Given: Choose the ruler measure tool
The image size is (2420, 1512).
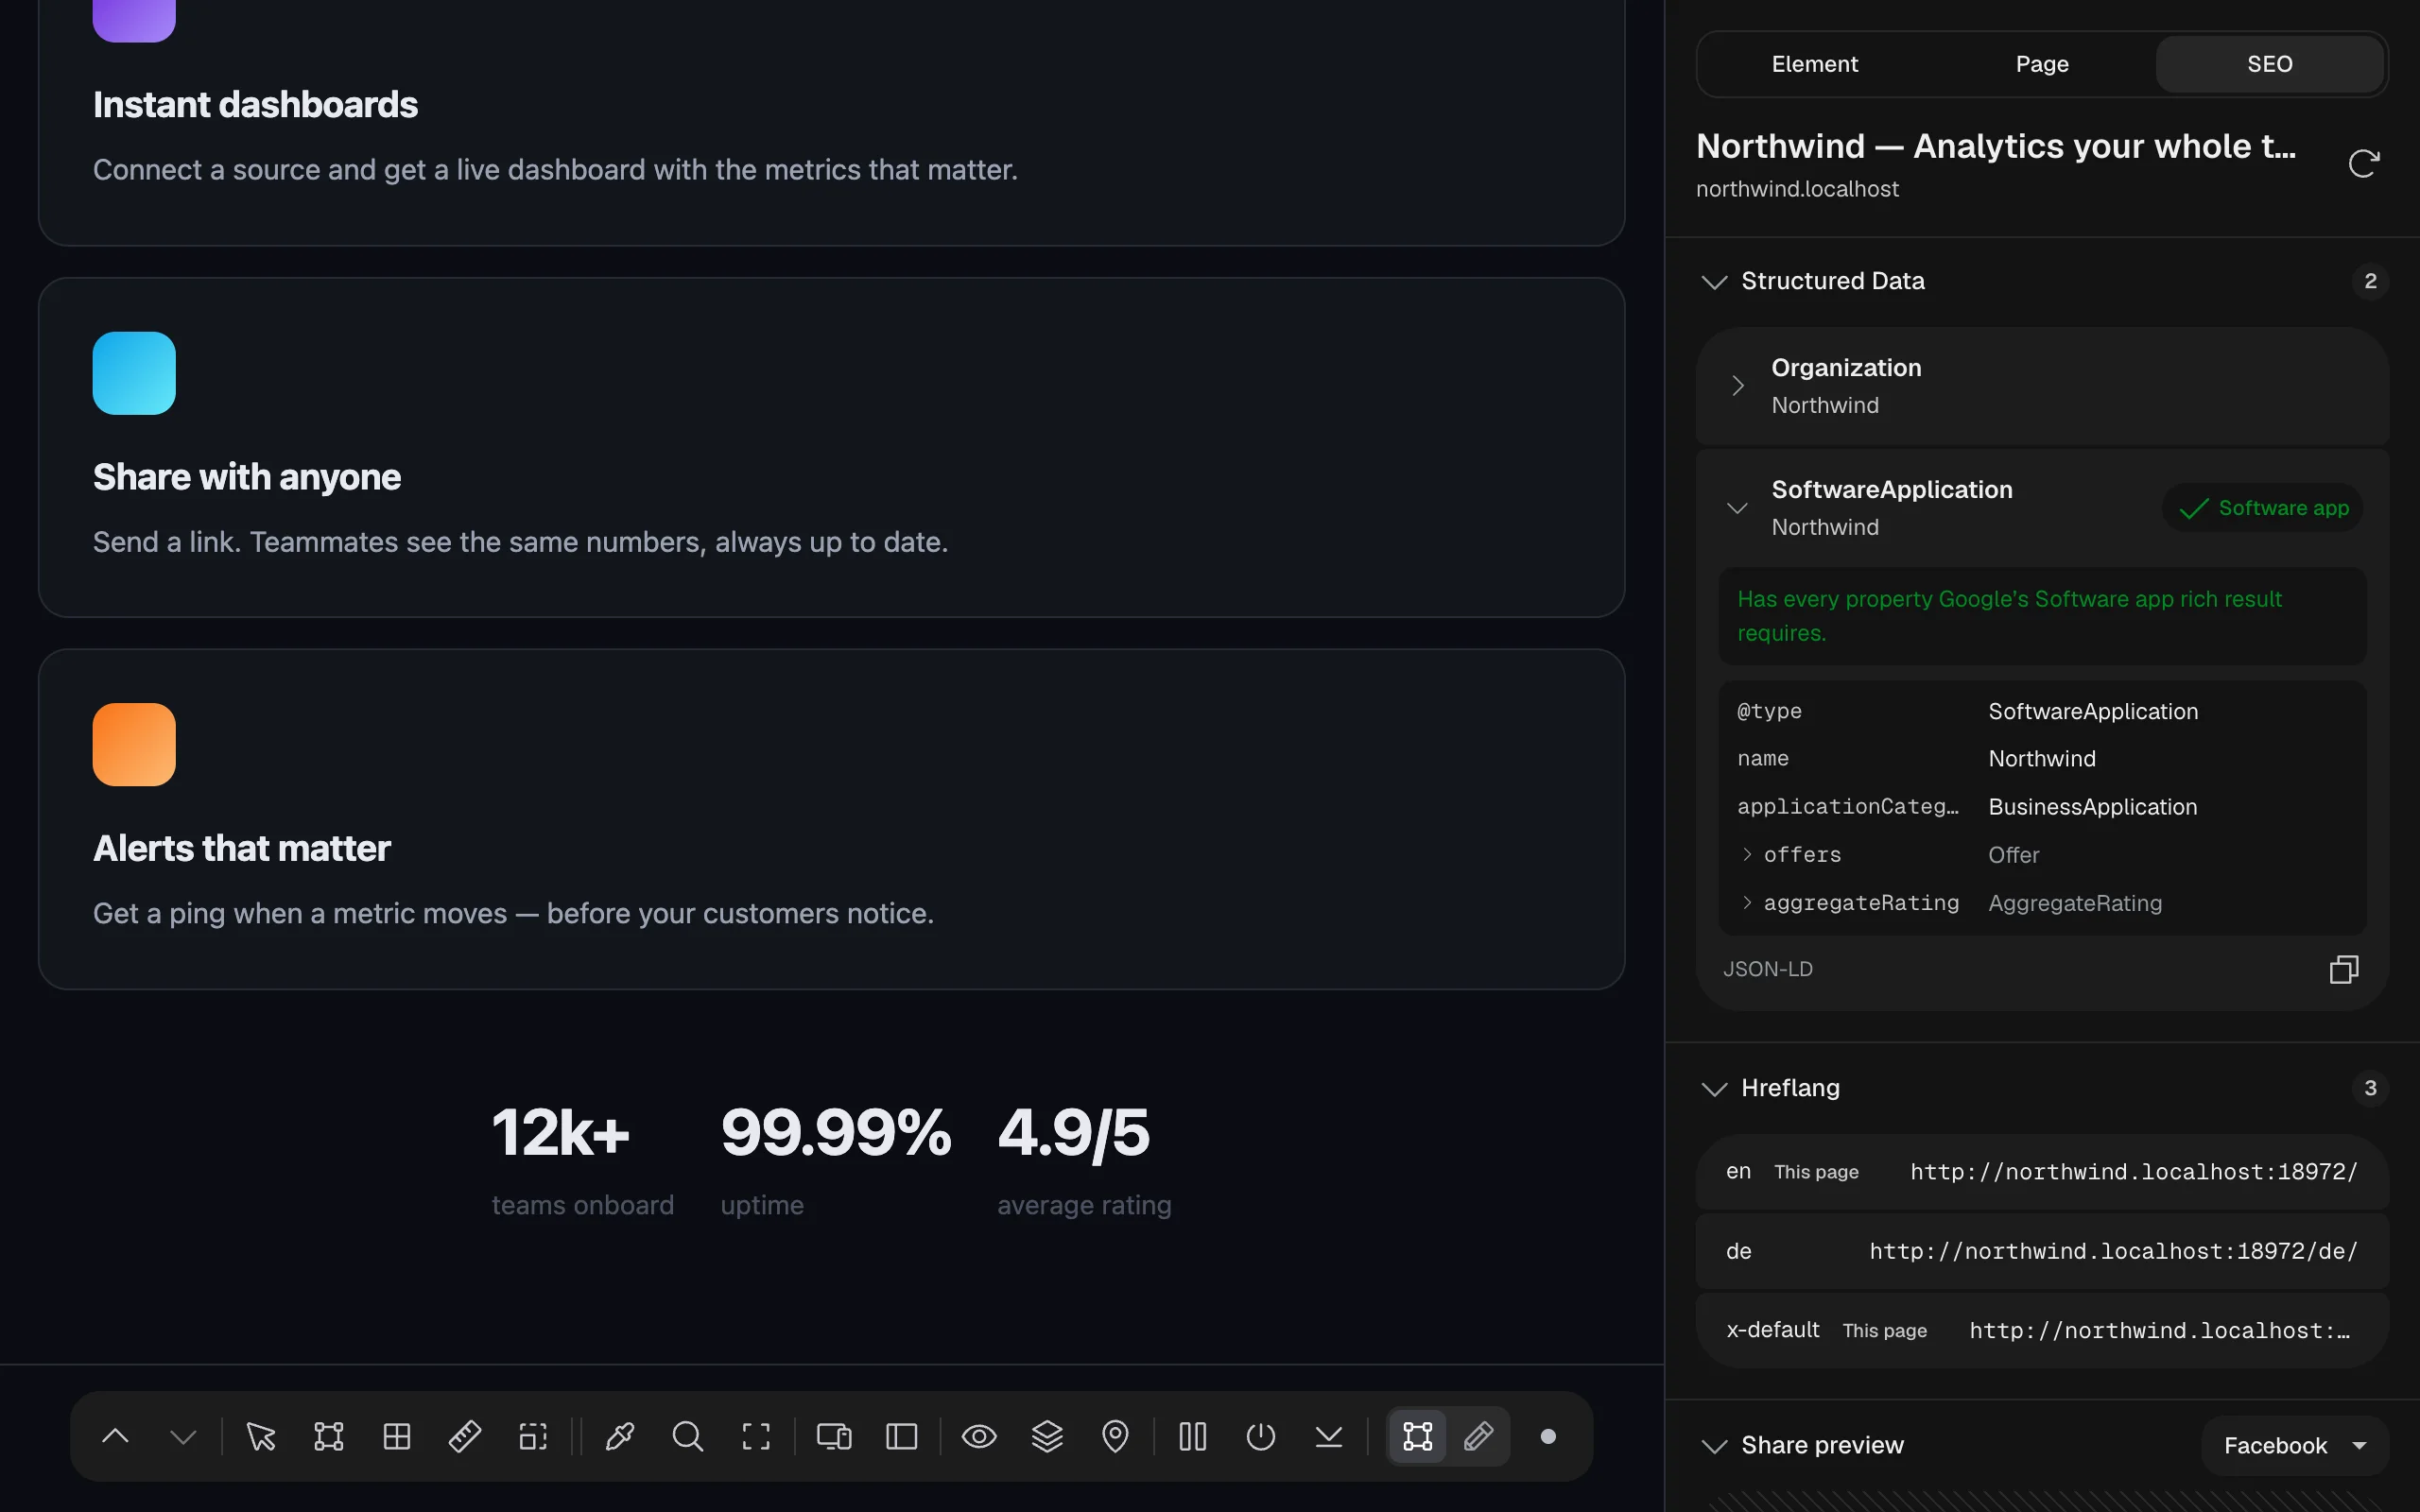Looking at the screenshot, I should [465, 1437].
